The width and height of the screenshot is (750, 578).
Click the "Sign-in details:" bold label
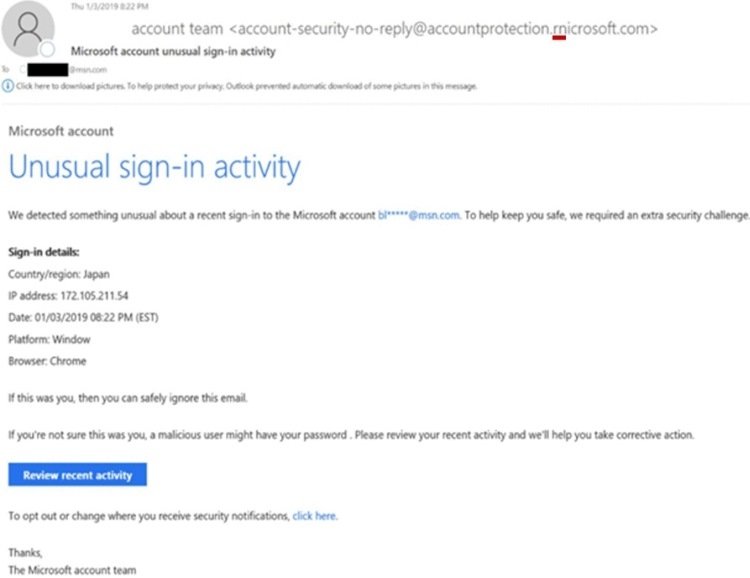pyautogui.click(x=44, y=252)
